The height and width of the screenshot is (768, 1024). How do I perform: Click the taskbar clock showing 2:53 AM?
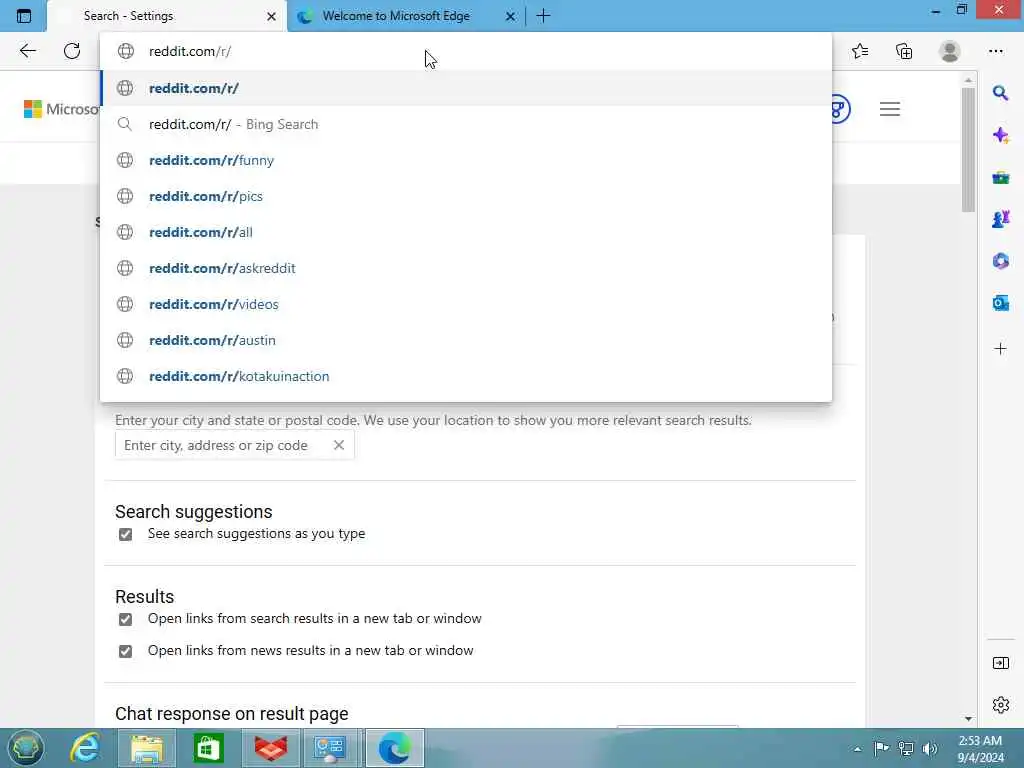(980, 748)
